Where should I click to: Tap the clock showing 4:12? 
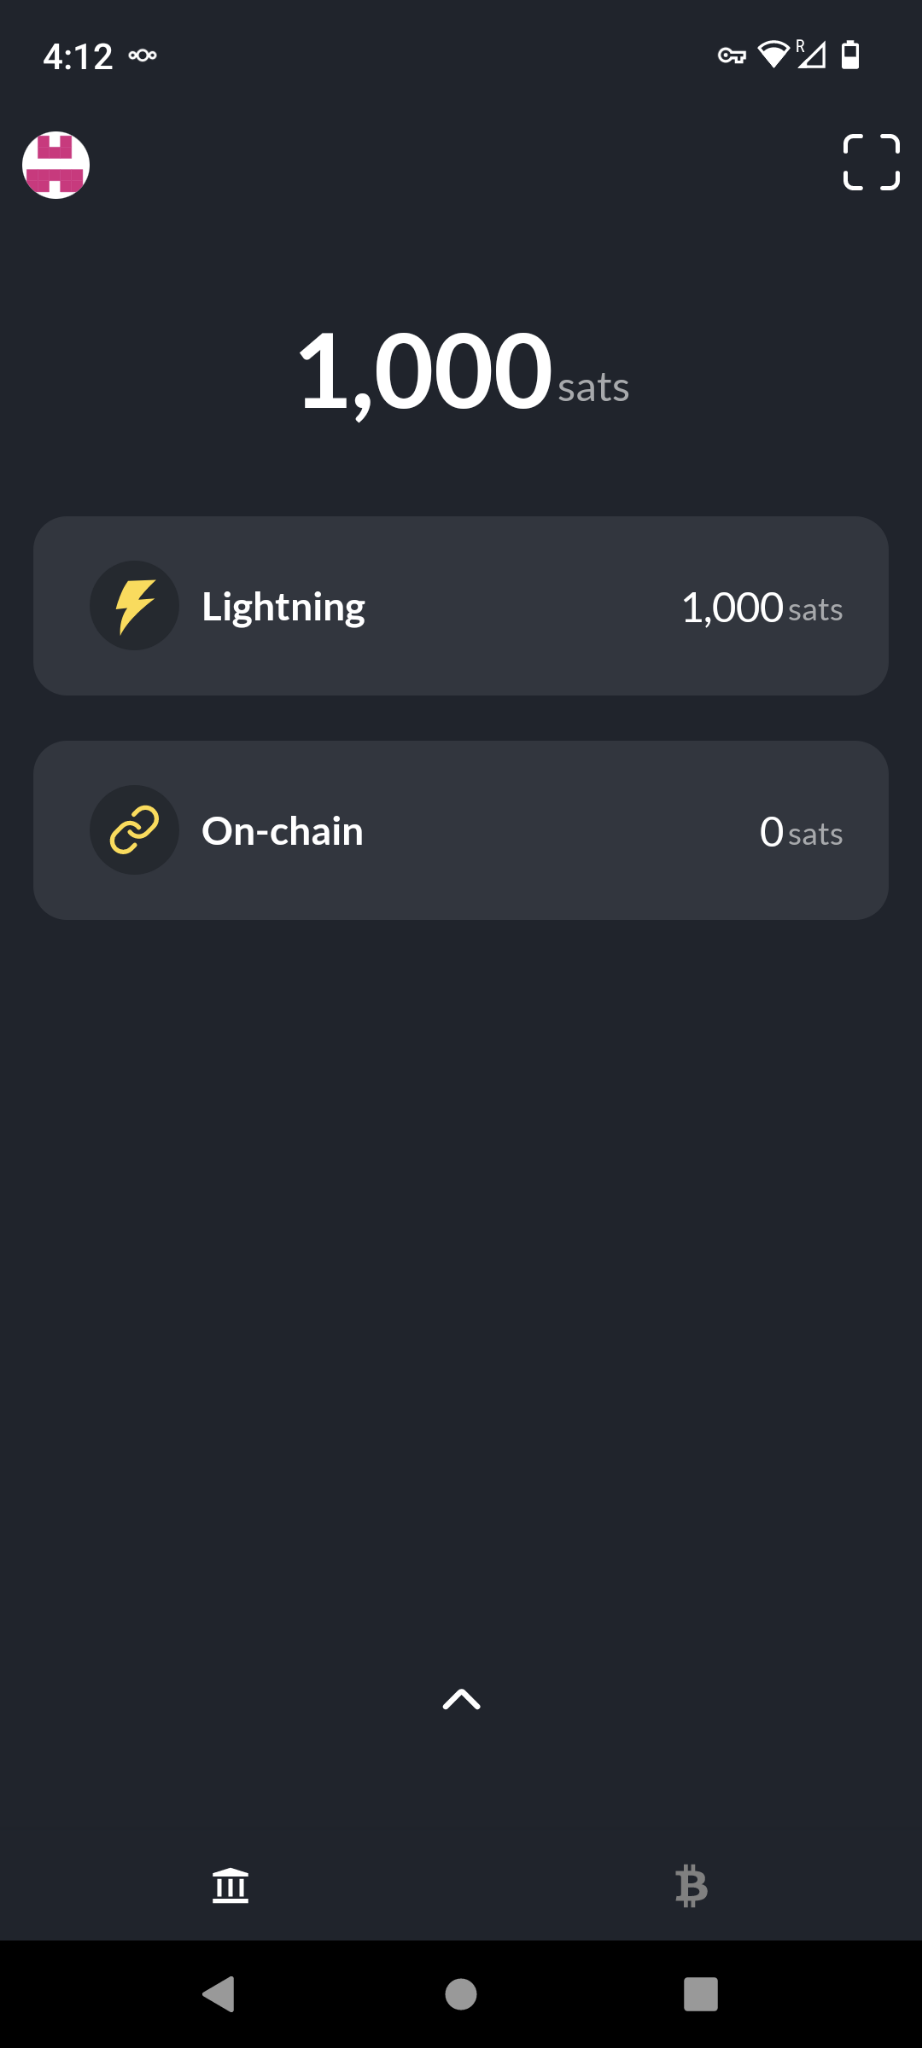pyautogui.click(x=77, y=56)
